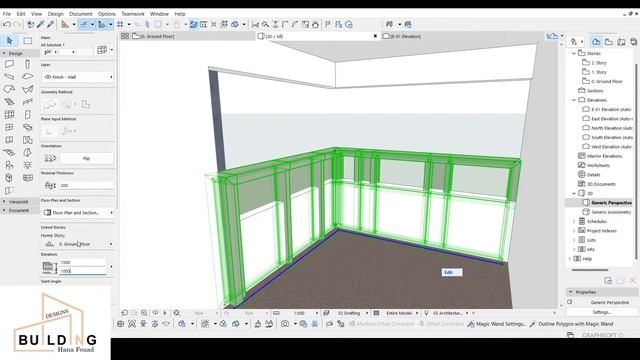Image resolution: width=640 pixels, height=360 pixels.
Task: Open the Layer dropdown Finish - Wall
Action: (78, 77)
